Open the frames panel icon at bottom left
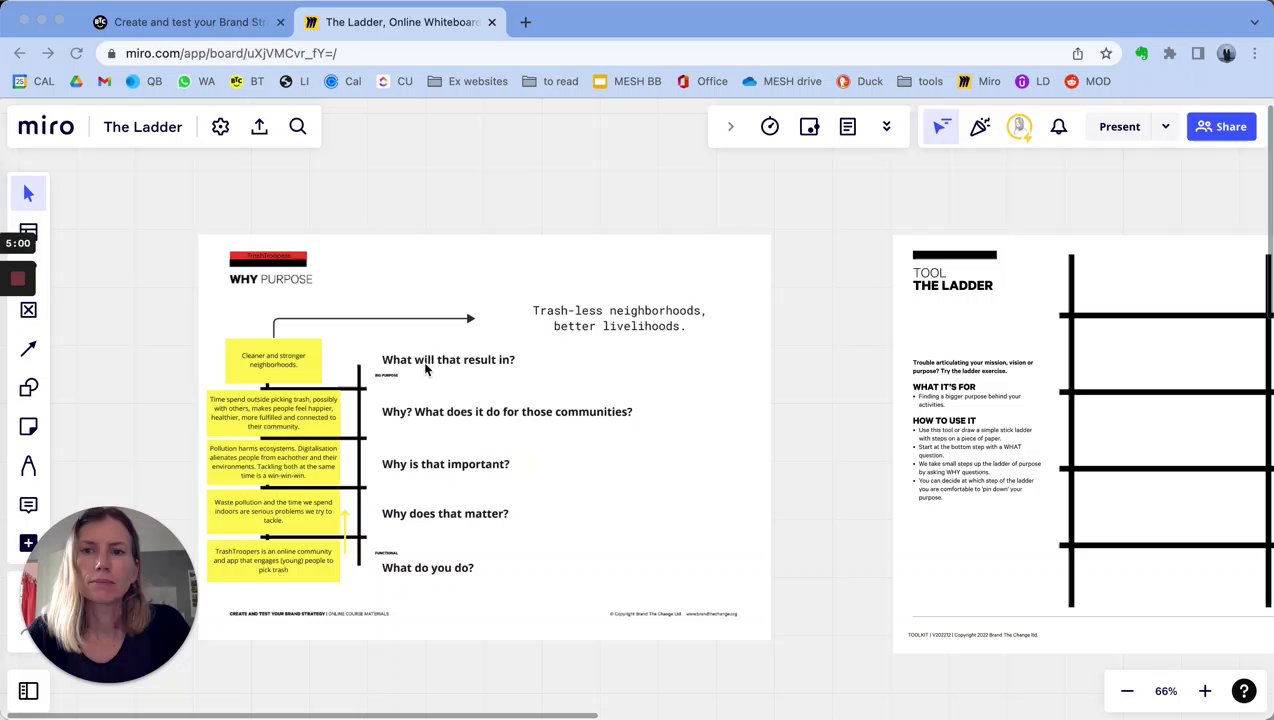This screenshot has height=720, width=1274. 28,691
